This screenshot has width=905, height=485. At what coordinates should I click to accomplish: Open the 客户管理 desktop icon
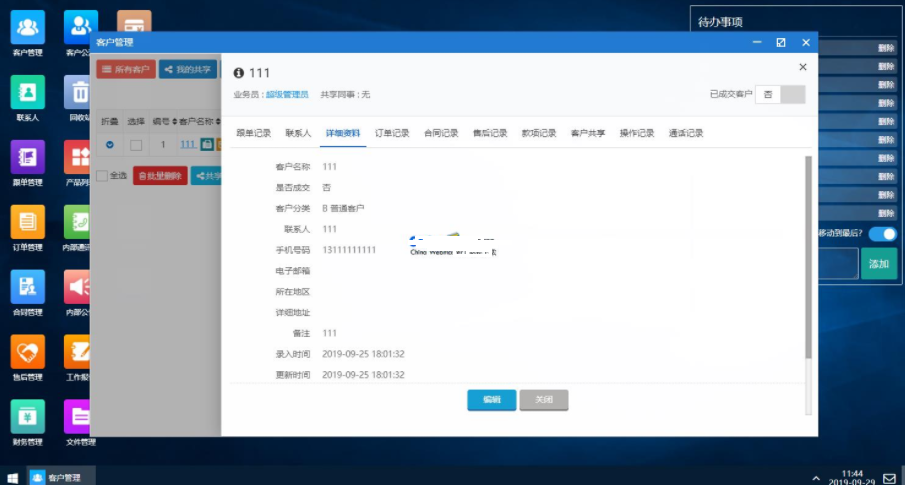click(x=27, y=27)
